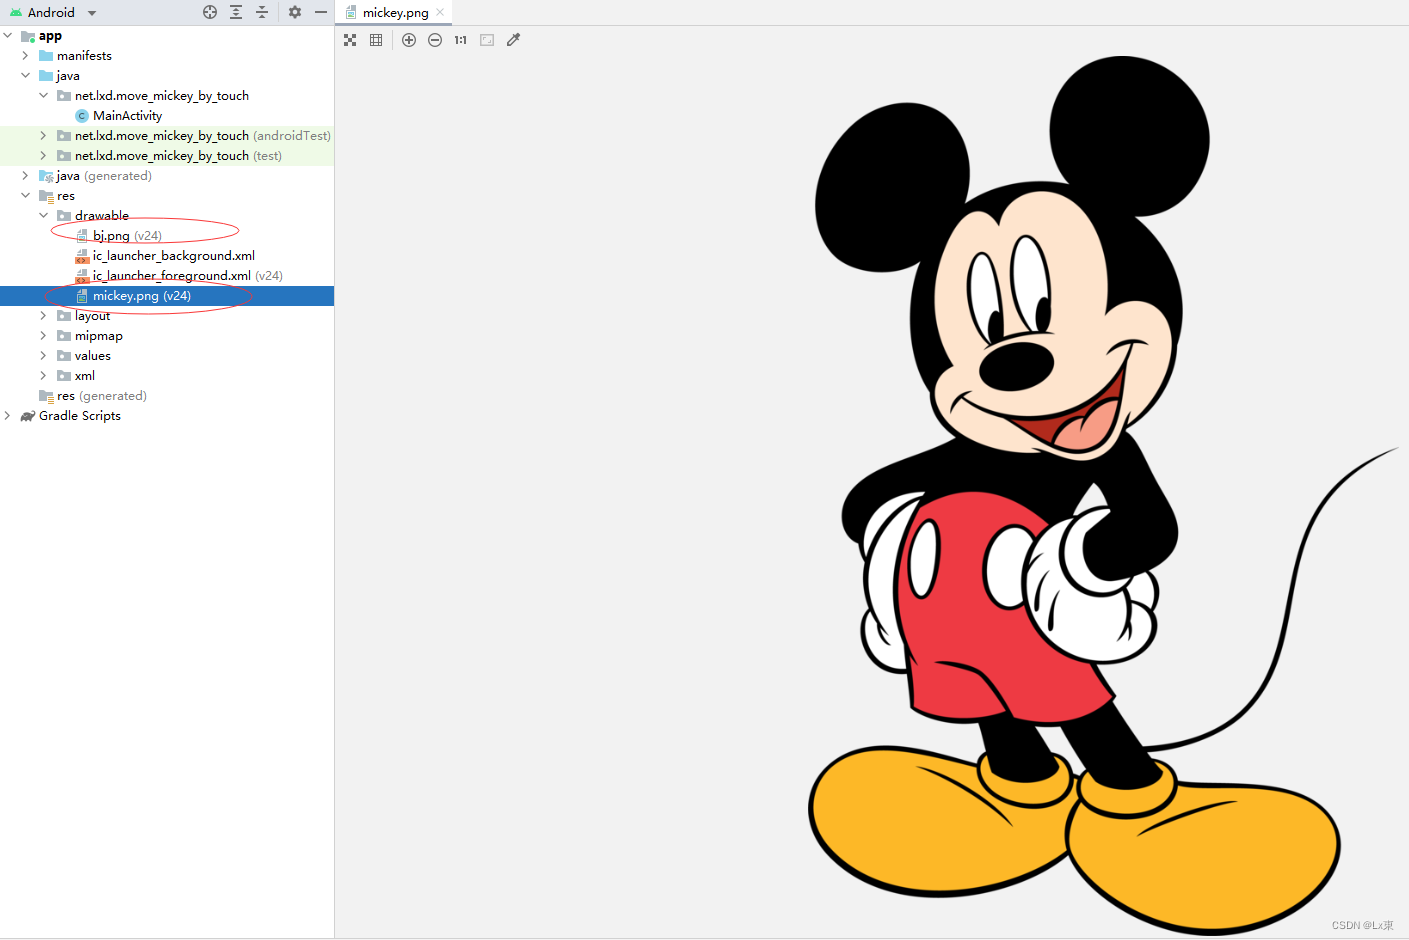1409x940 pixels.
Task: Click the MainActivity class icon
Action: [82, 116]
